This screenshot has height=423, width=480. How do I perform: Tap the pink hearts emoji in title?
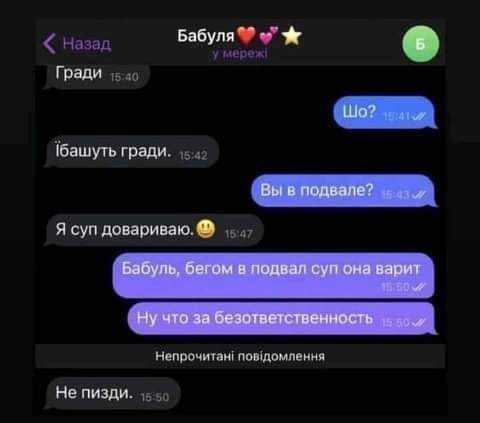coord(268,36)
